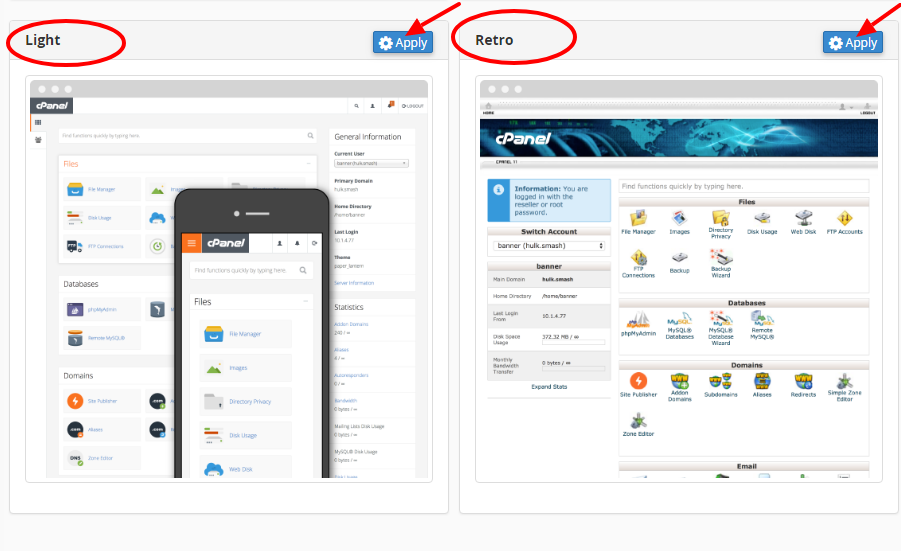This screenshot has width=901, height=551.
Task: Click Backup Wizard icon in Retro preview
Action: click(721, 257)
